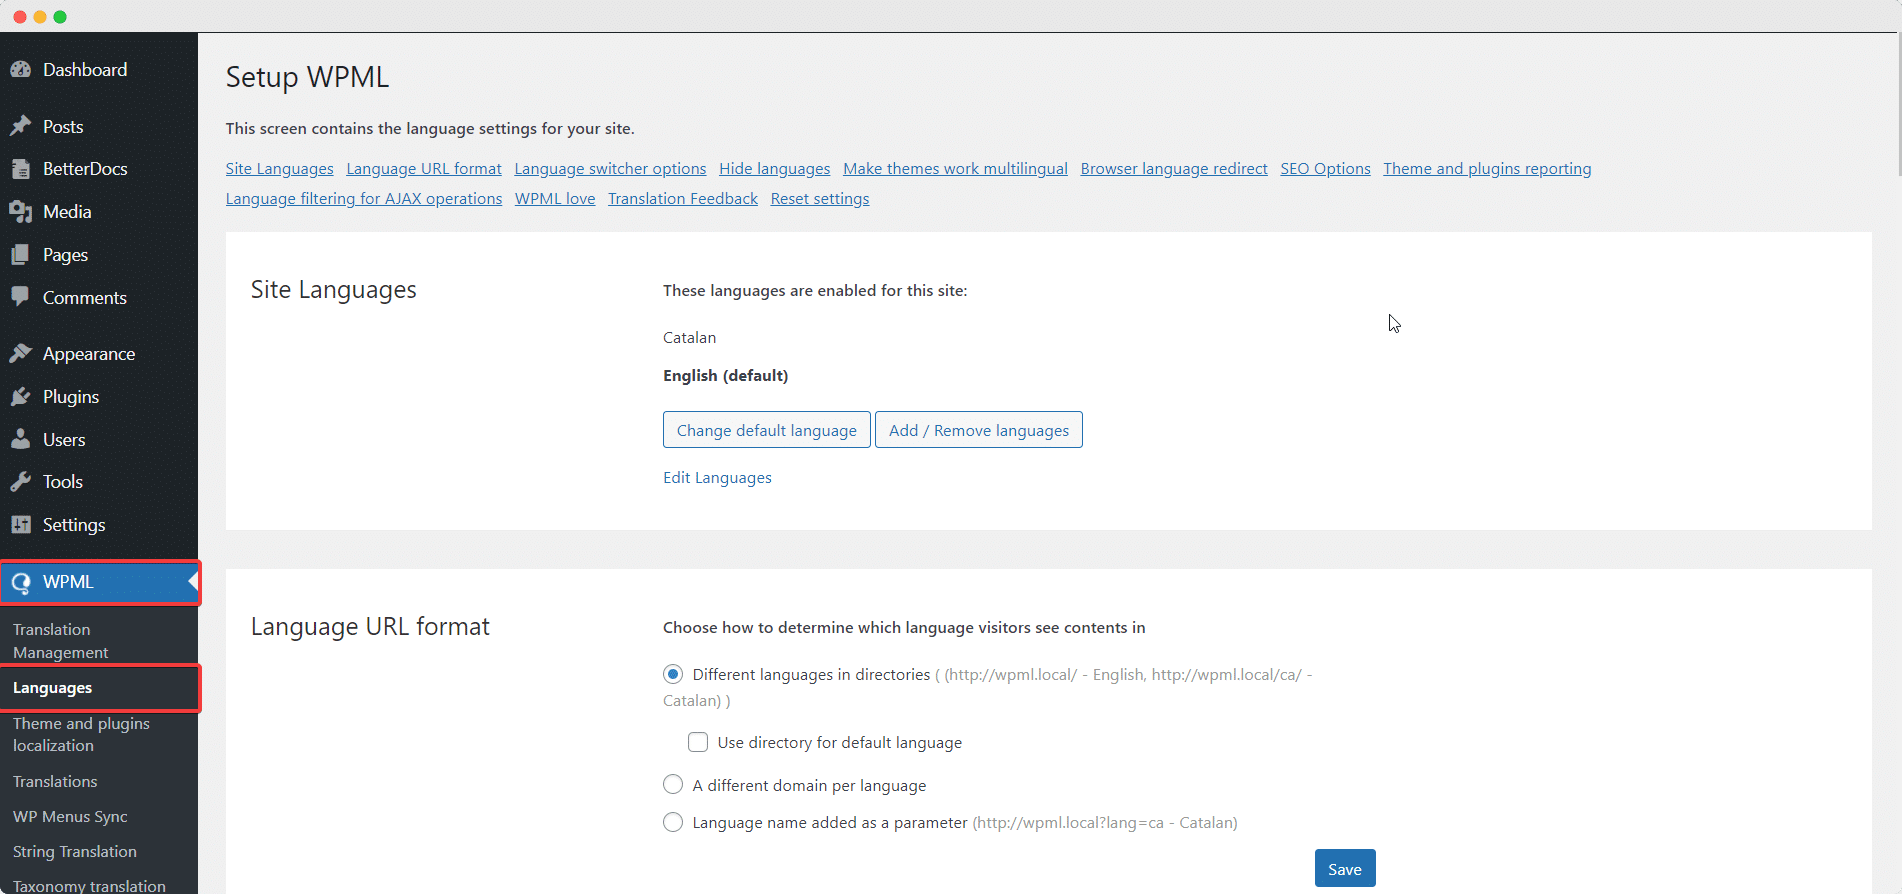The image size is (1902, 894).
Task: Open the Posts menu
Action: click(63, 127)
